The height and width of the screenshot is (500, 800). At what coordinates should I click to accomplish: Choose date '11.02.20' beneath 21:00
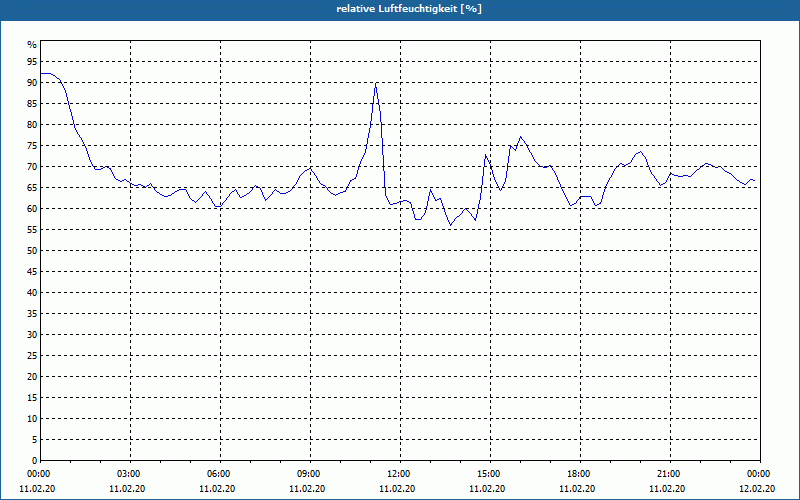pyautogui.click(x=667, y=489)
